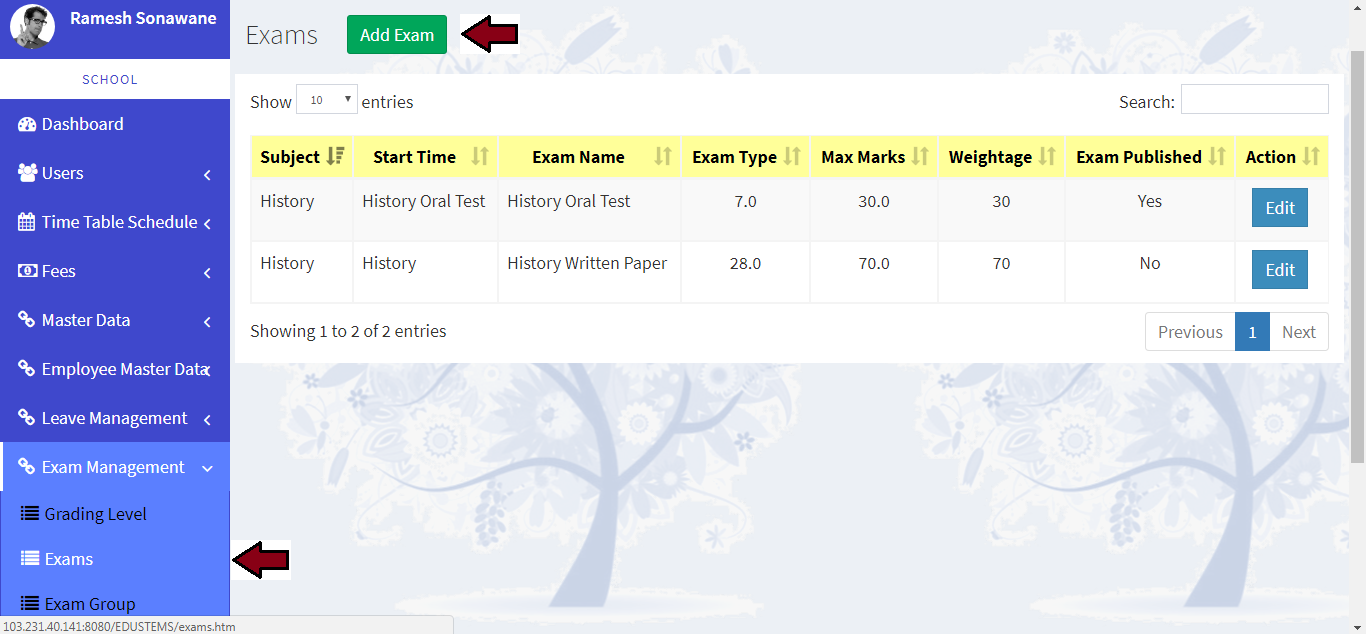Click the user profile avatar picture
This screenshot has height=634, width=1366.
click(x=32, y=27)
